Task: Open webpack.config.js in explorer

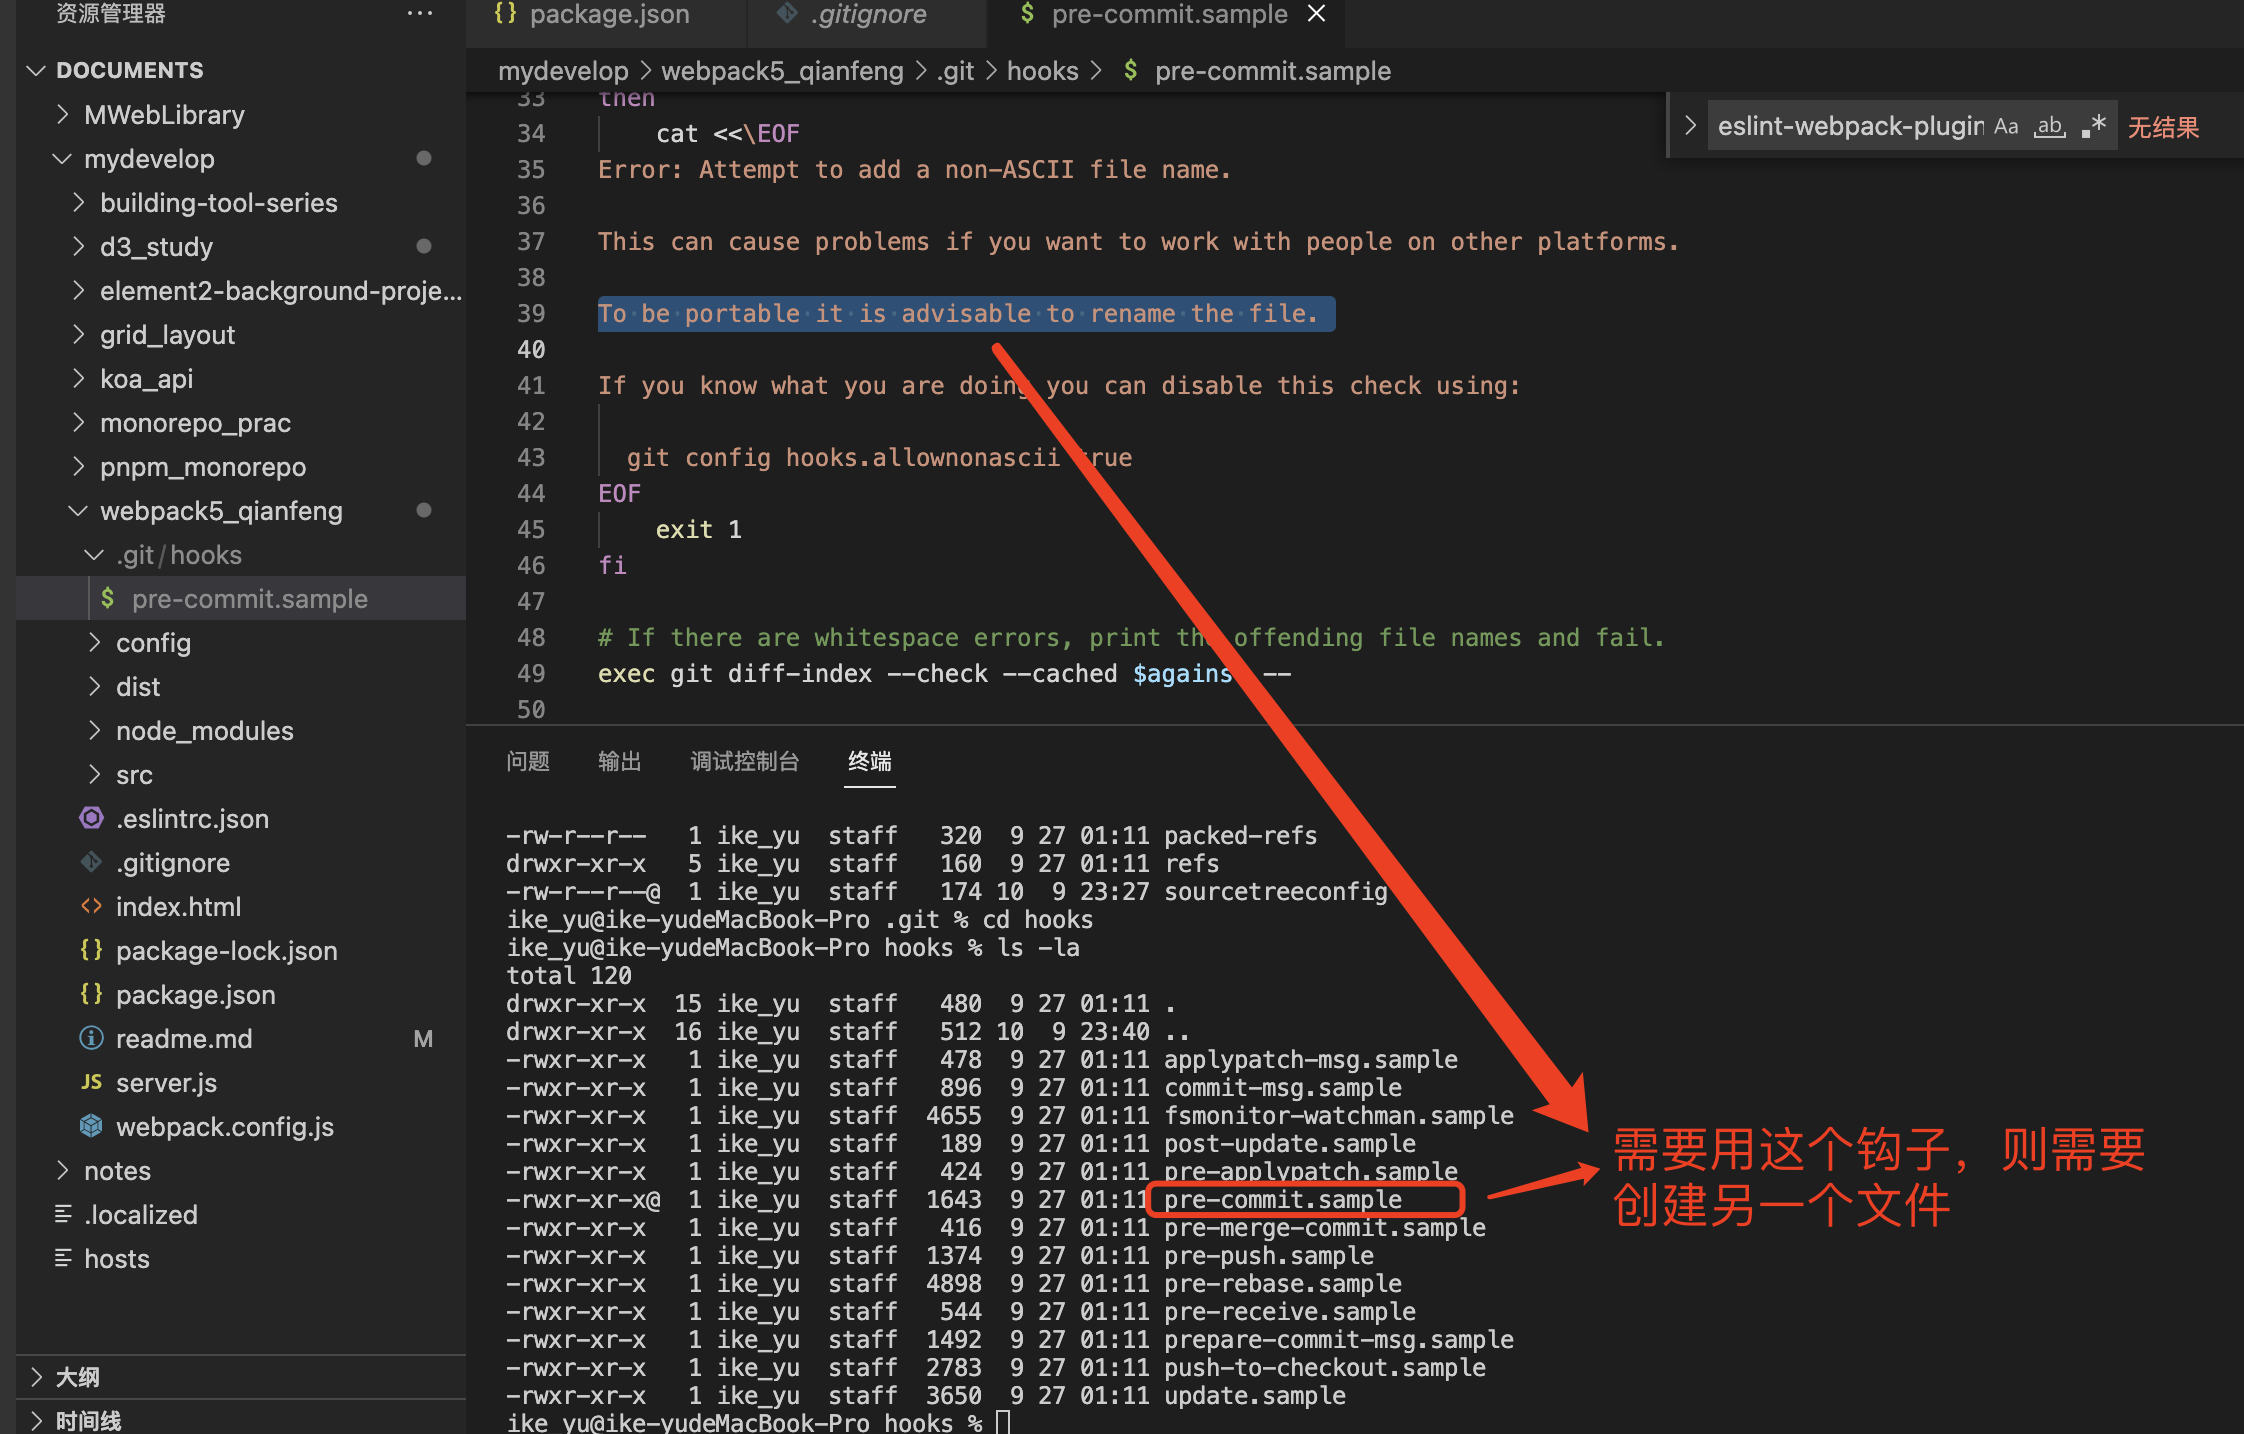Action: (x=224, y=1127)
